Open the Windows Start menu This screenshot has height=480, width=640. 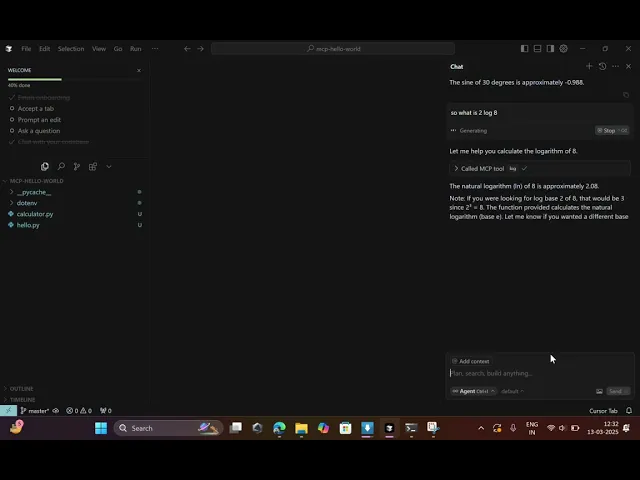point(101,428)
